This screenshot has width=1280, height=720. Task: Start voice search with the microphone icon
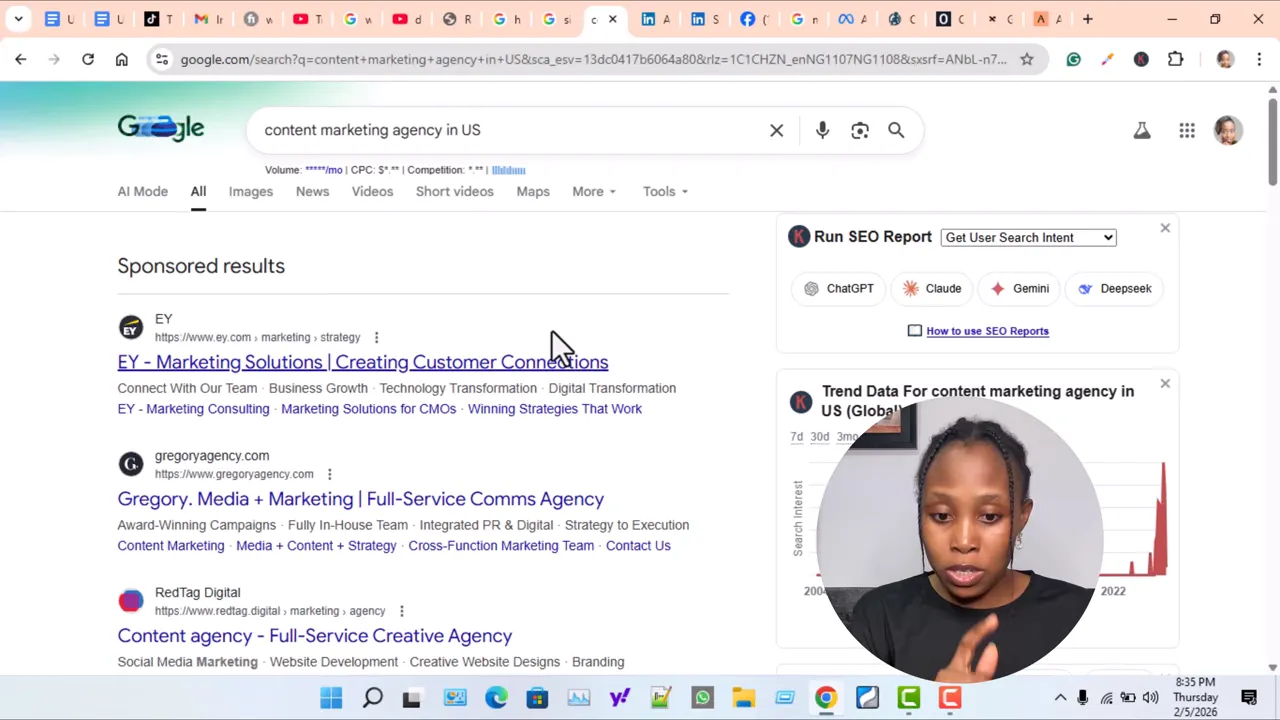pos(822,130)
